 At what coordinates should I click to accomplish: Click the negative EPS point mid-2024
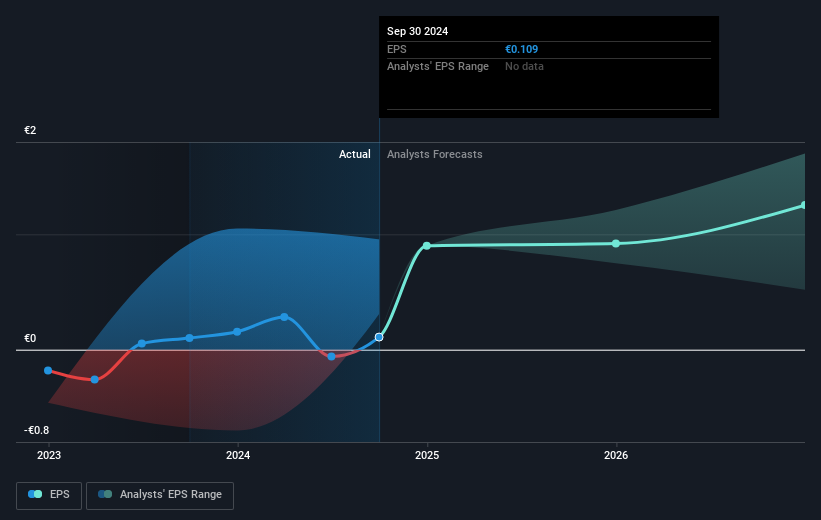click(x=331, y=357)
